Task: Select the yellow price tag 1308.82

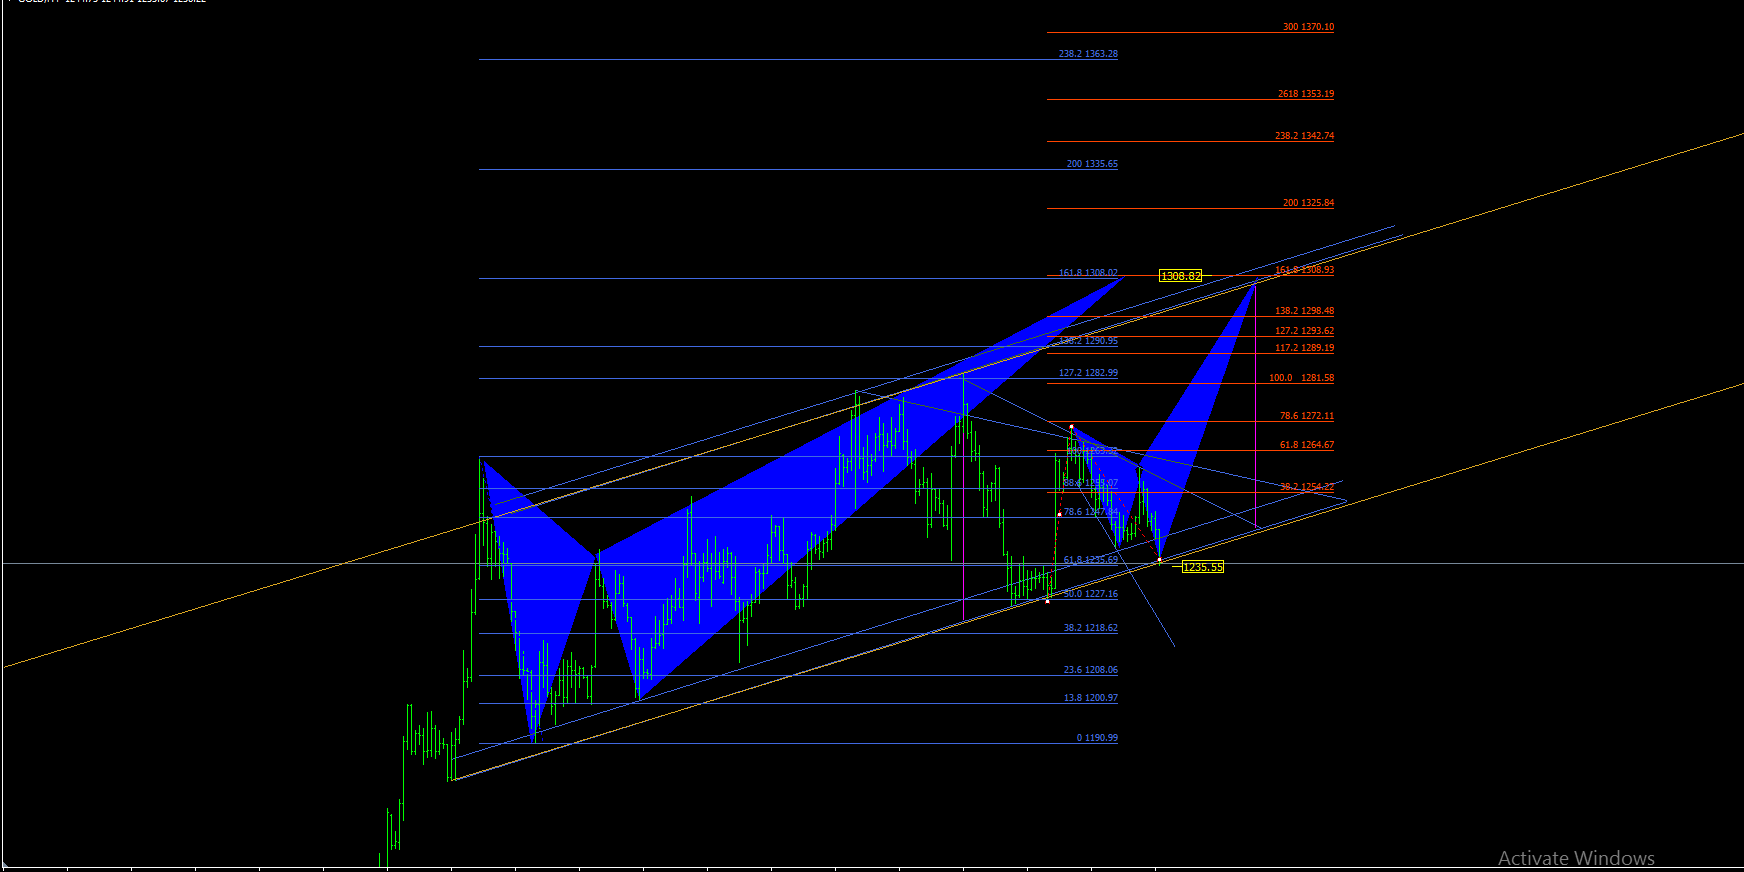Action: 1180,276
